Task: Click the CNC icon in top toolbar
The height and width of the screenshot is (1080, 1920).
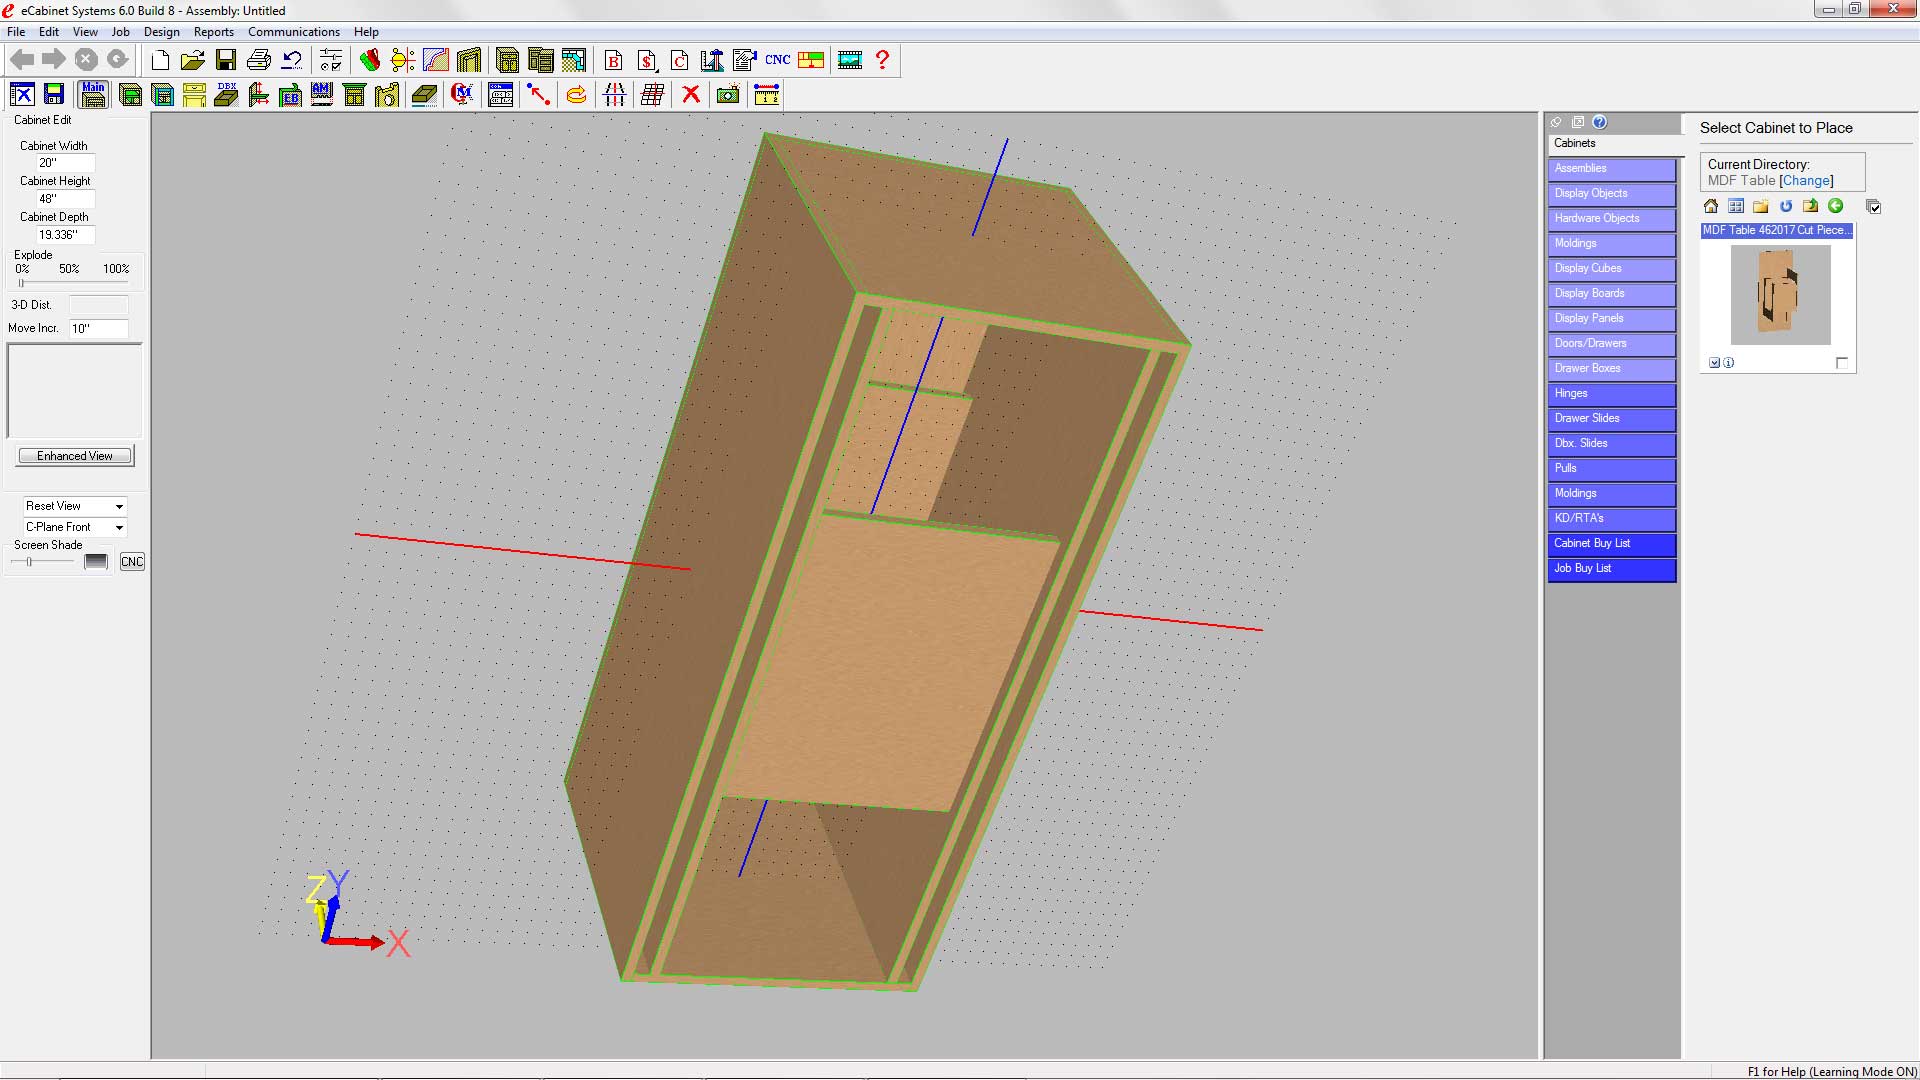Action: click(777, 60)
